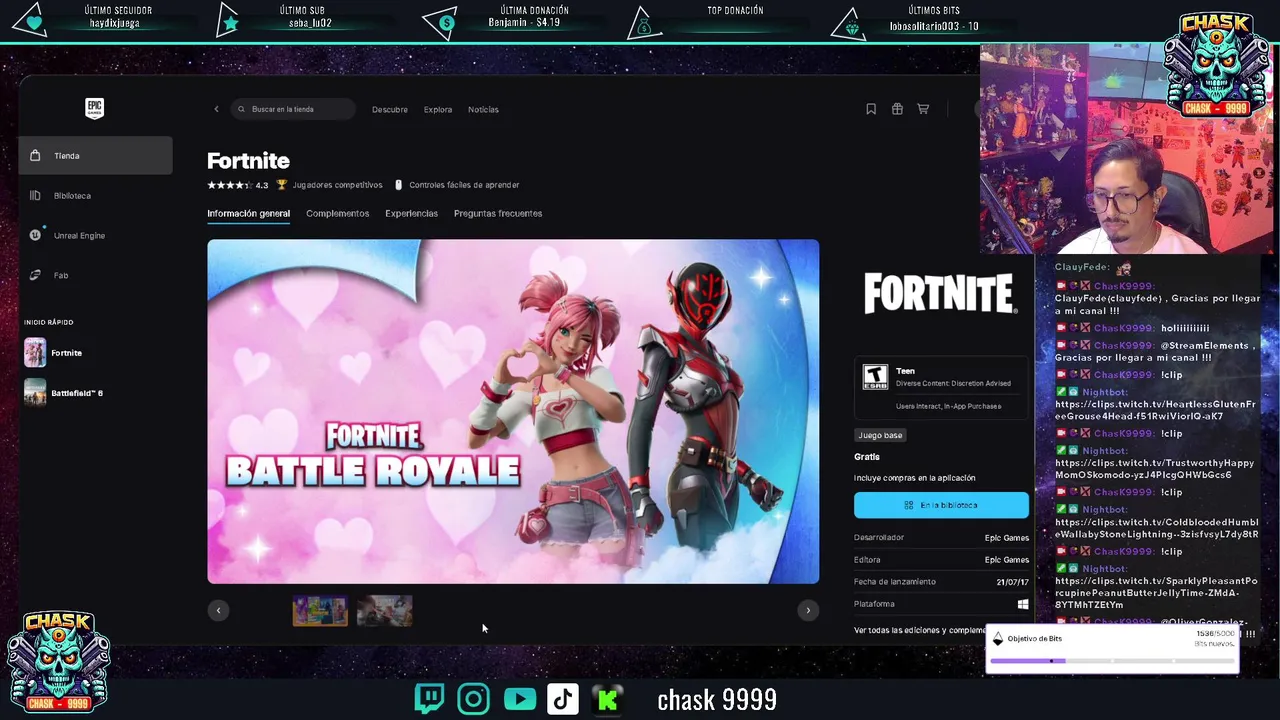Open the HeartlessGlutenFreeGrouse clip link in chat
Screen dimensions: 1280x720
(1155, 410)
